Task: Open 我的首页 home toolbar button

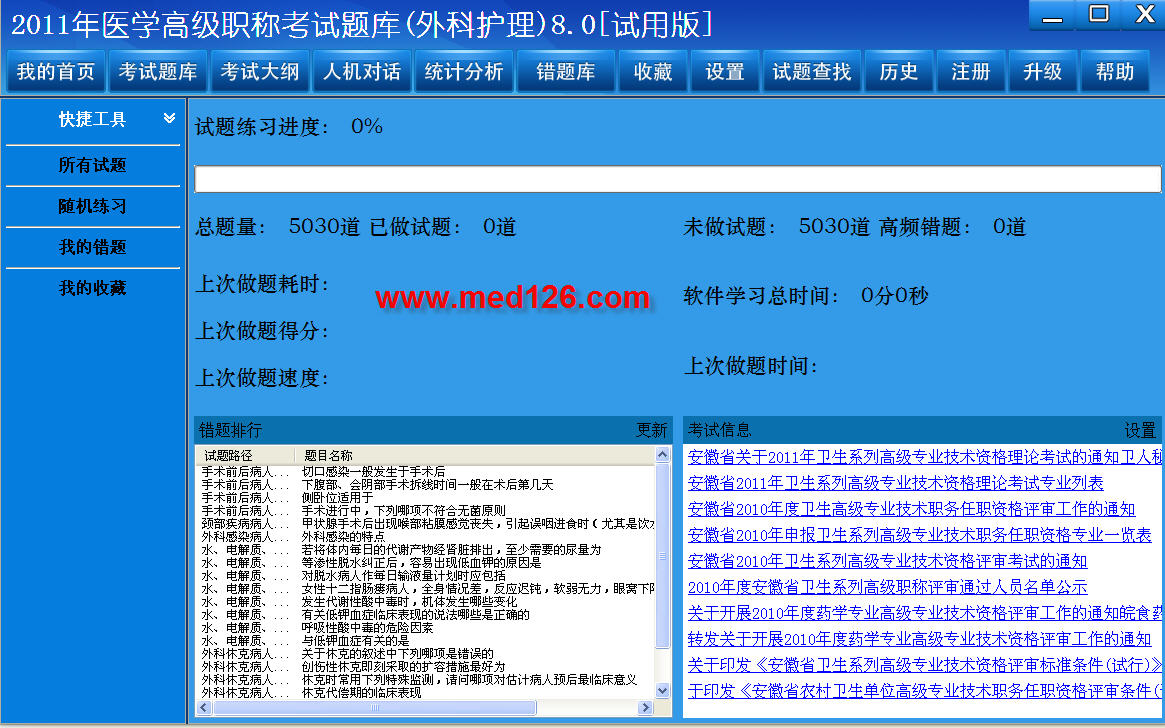Action: coord(56,72)
